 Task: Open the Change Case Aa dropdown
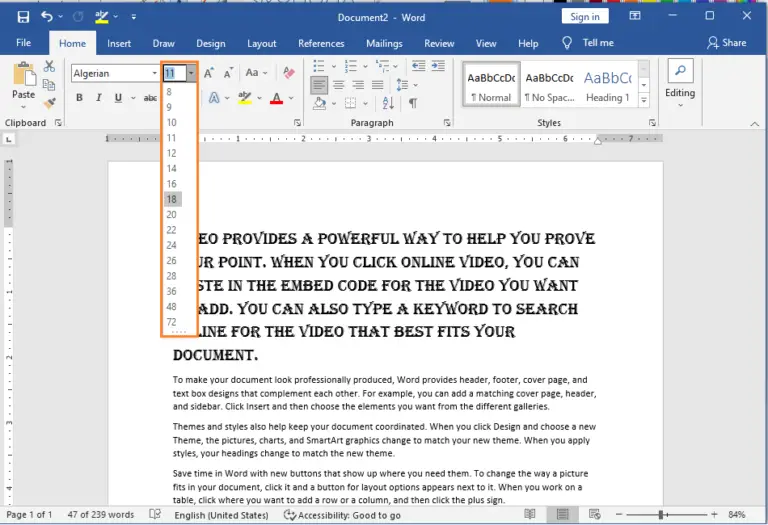tap(257, 73)
